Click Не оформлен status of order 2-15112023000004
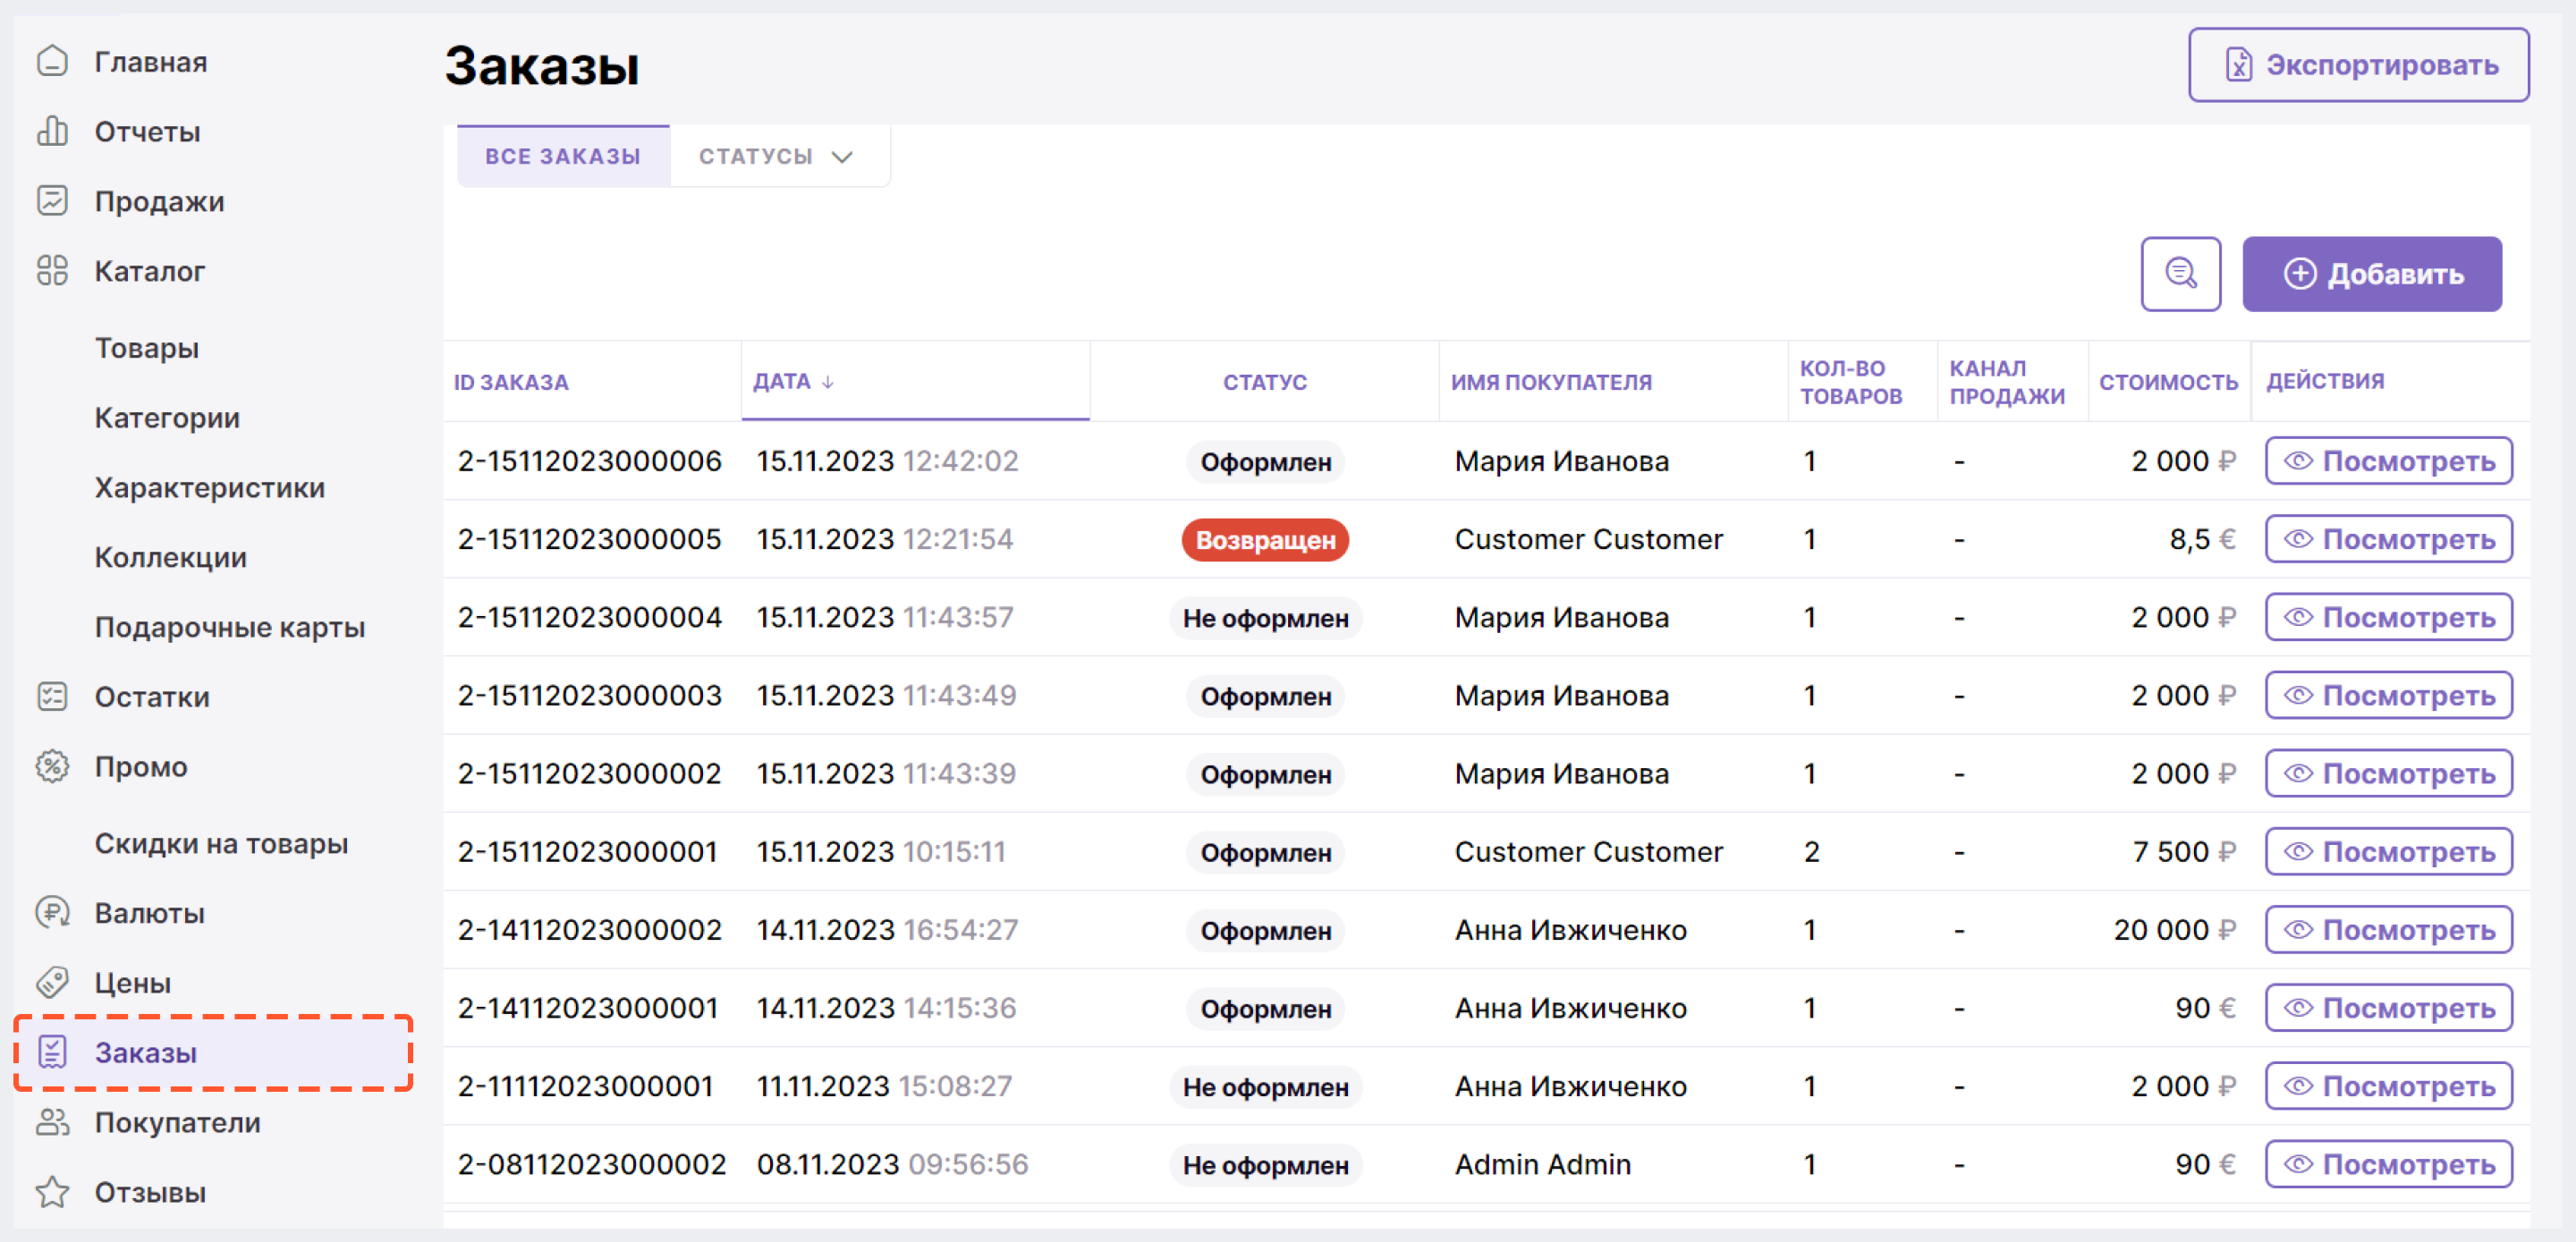The image size is (2576, 1242). coord(1265,618)
